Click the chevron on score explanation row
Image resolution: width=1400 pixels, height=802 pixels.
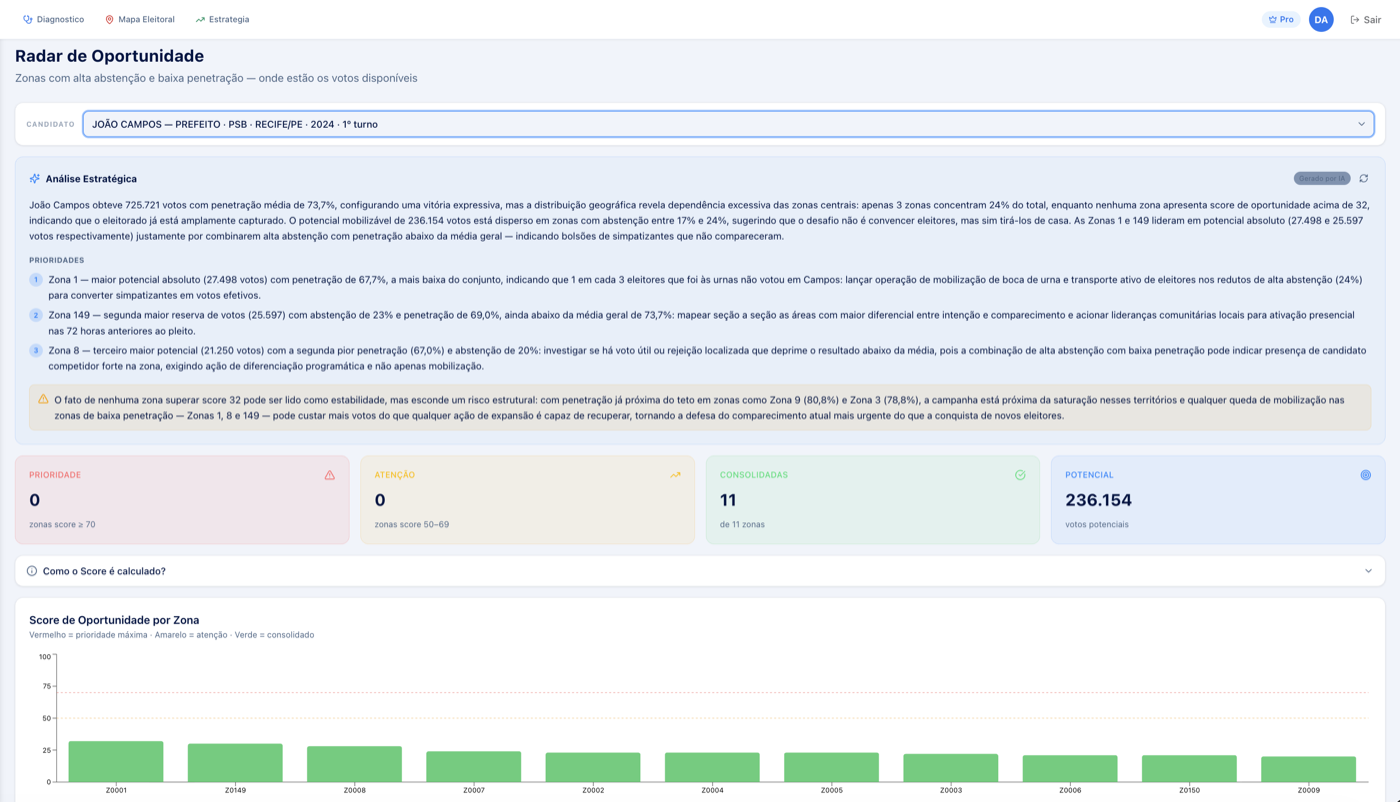point(1368,571)
